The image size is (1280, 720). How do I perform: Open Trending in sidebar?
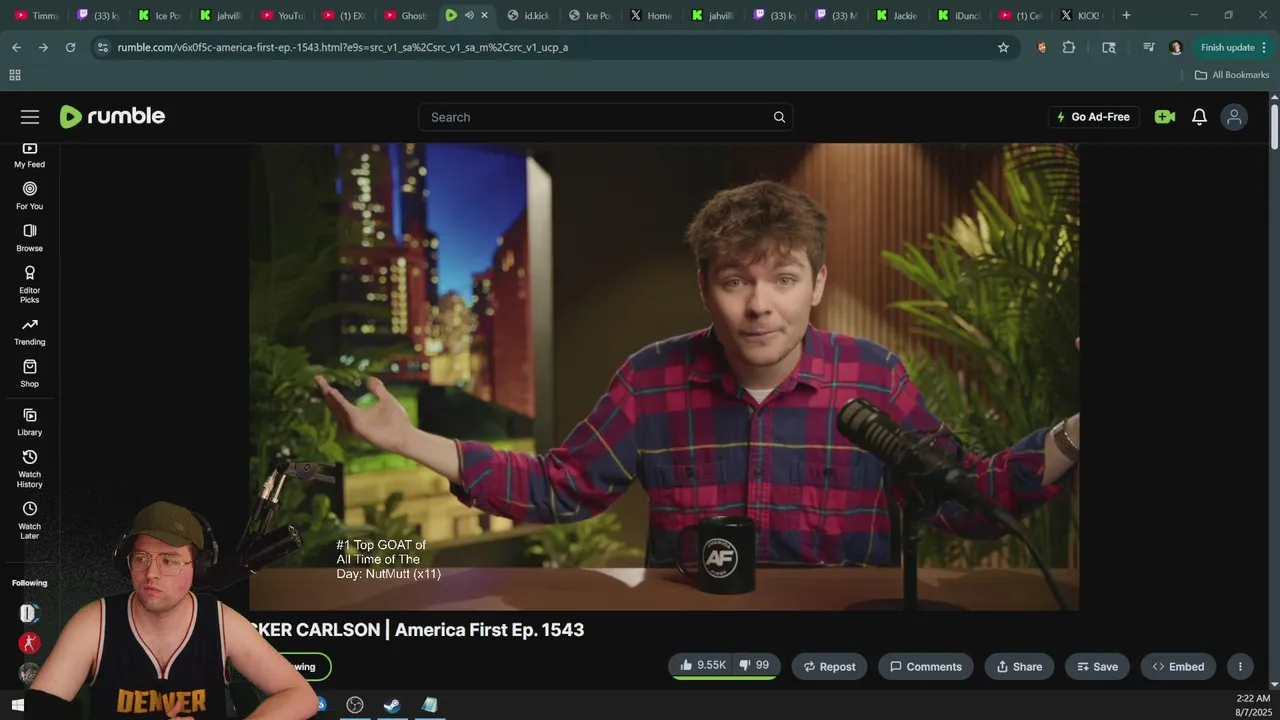pos(29,331)
